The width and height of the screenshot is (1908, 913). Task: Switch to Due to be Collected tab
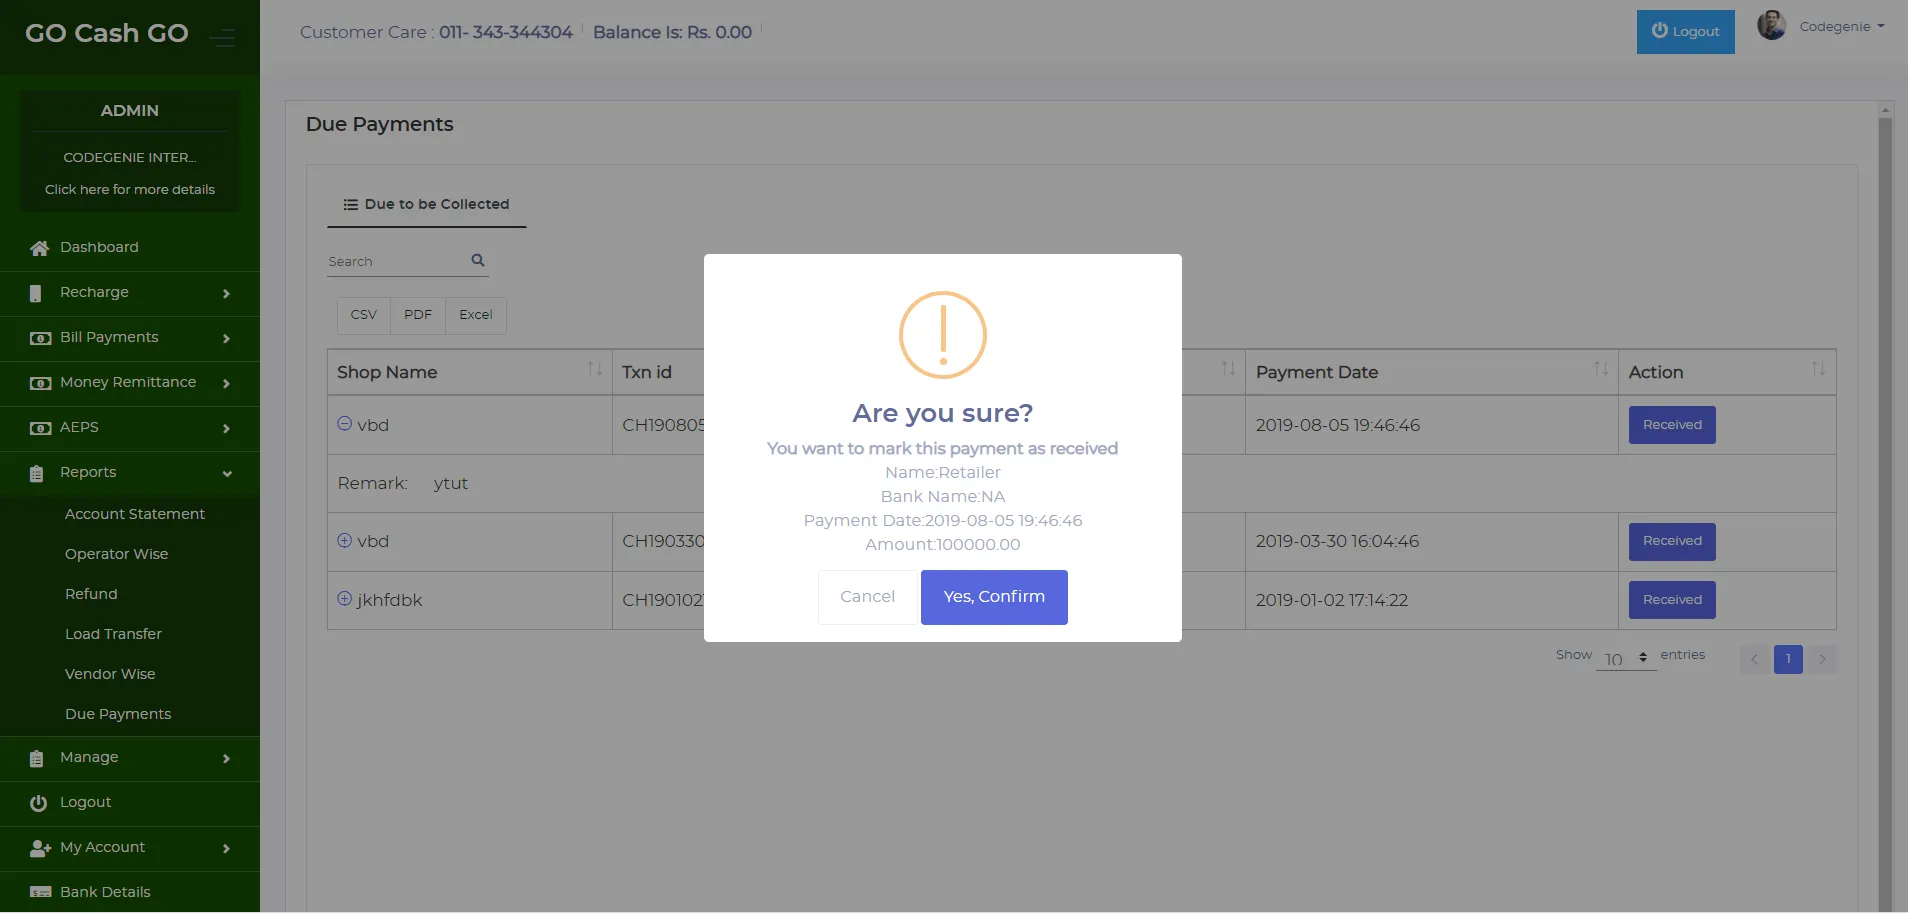pos(427,204)
